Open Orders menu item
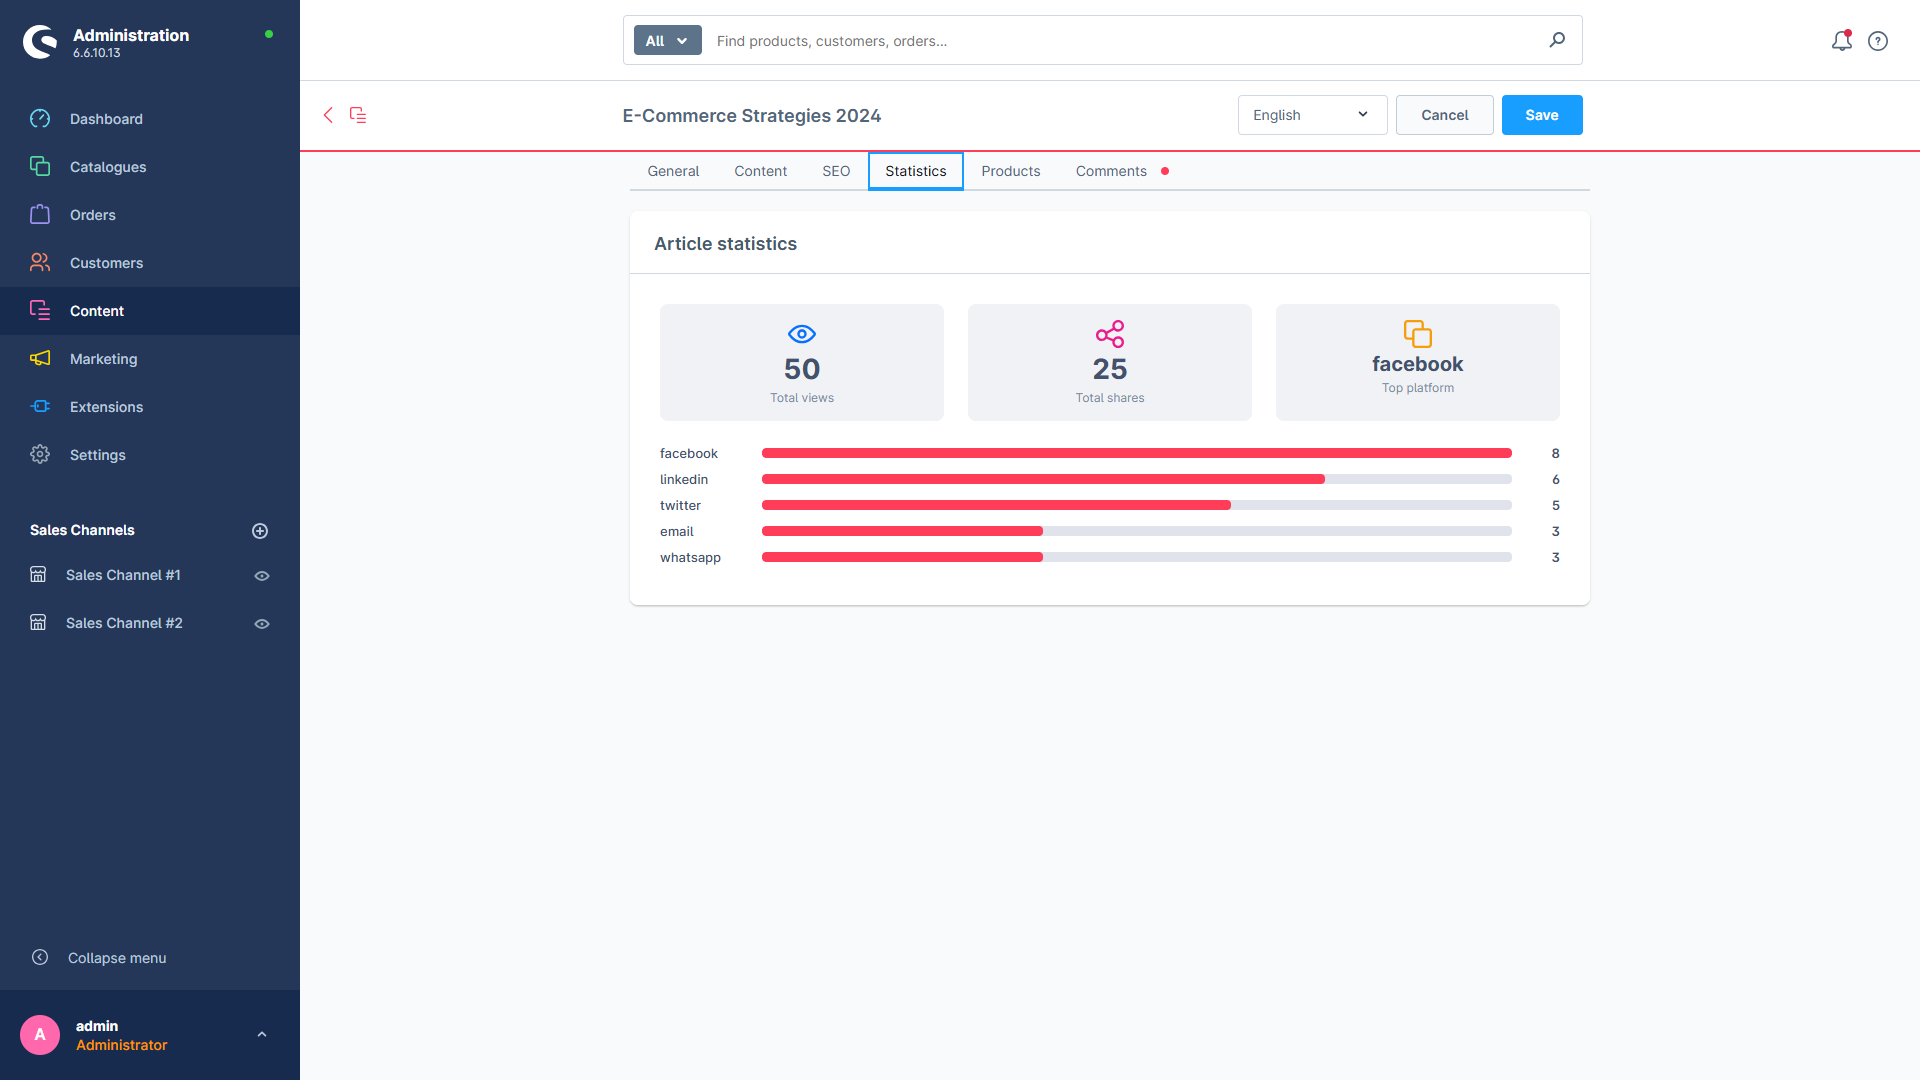This screenshot has height=1080, width=1920. (150, 215)
